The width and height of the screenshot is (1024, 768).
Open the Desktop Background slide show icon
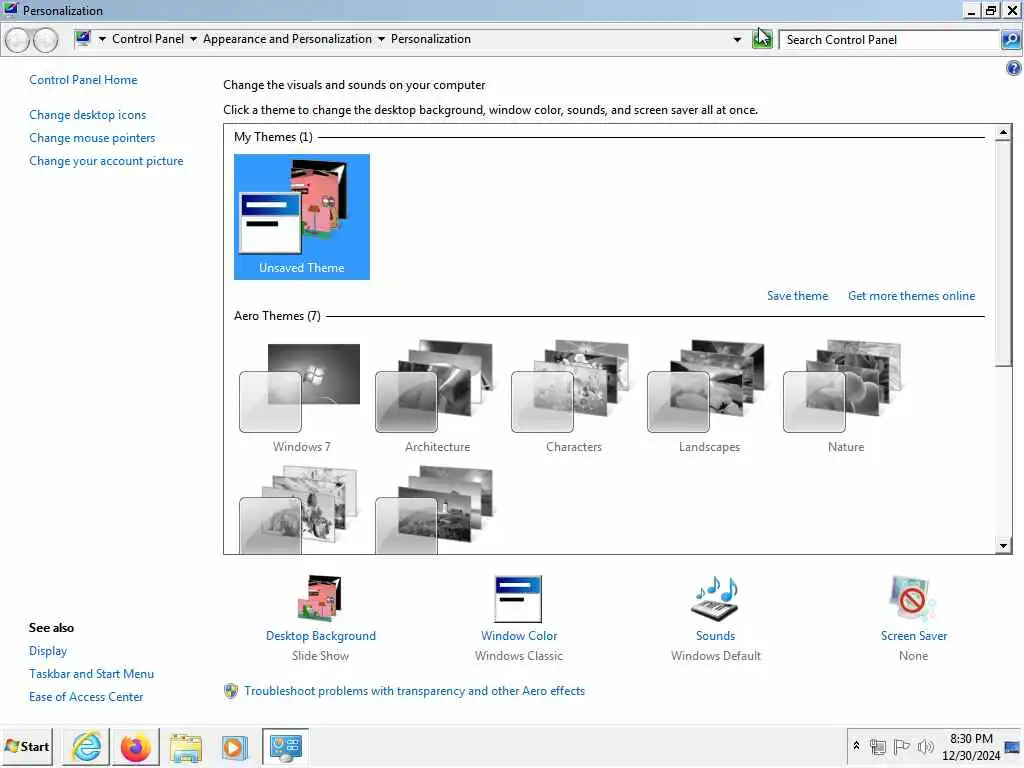coord(320,598)
